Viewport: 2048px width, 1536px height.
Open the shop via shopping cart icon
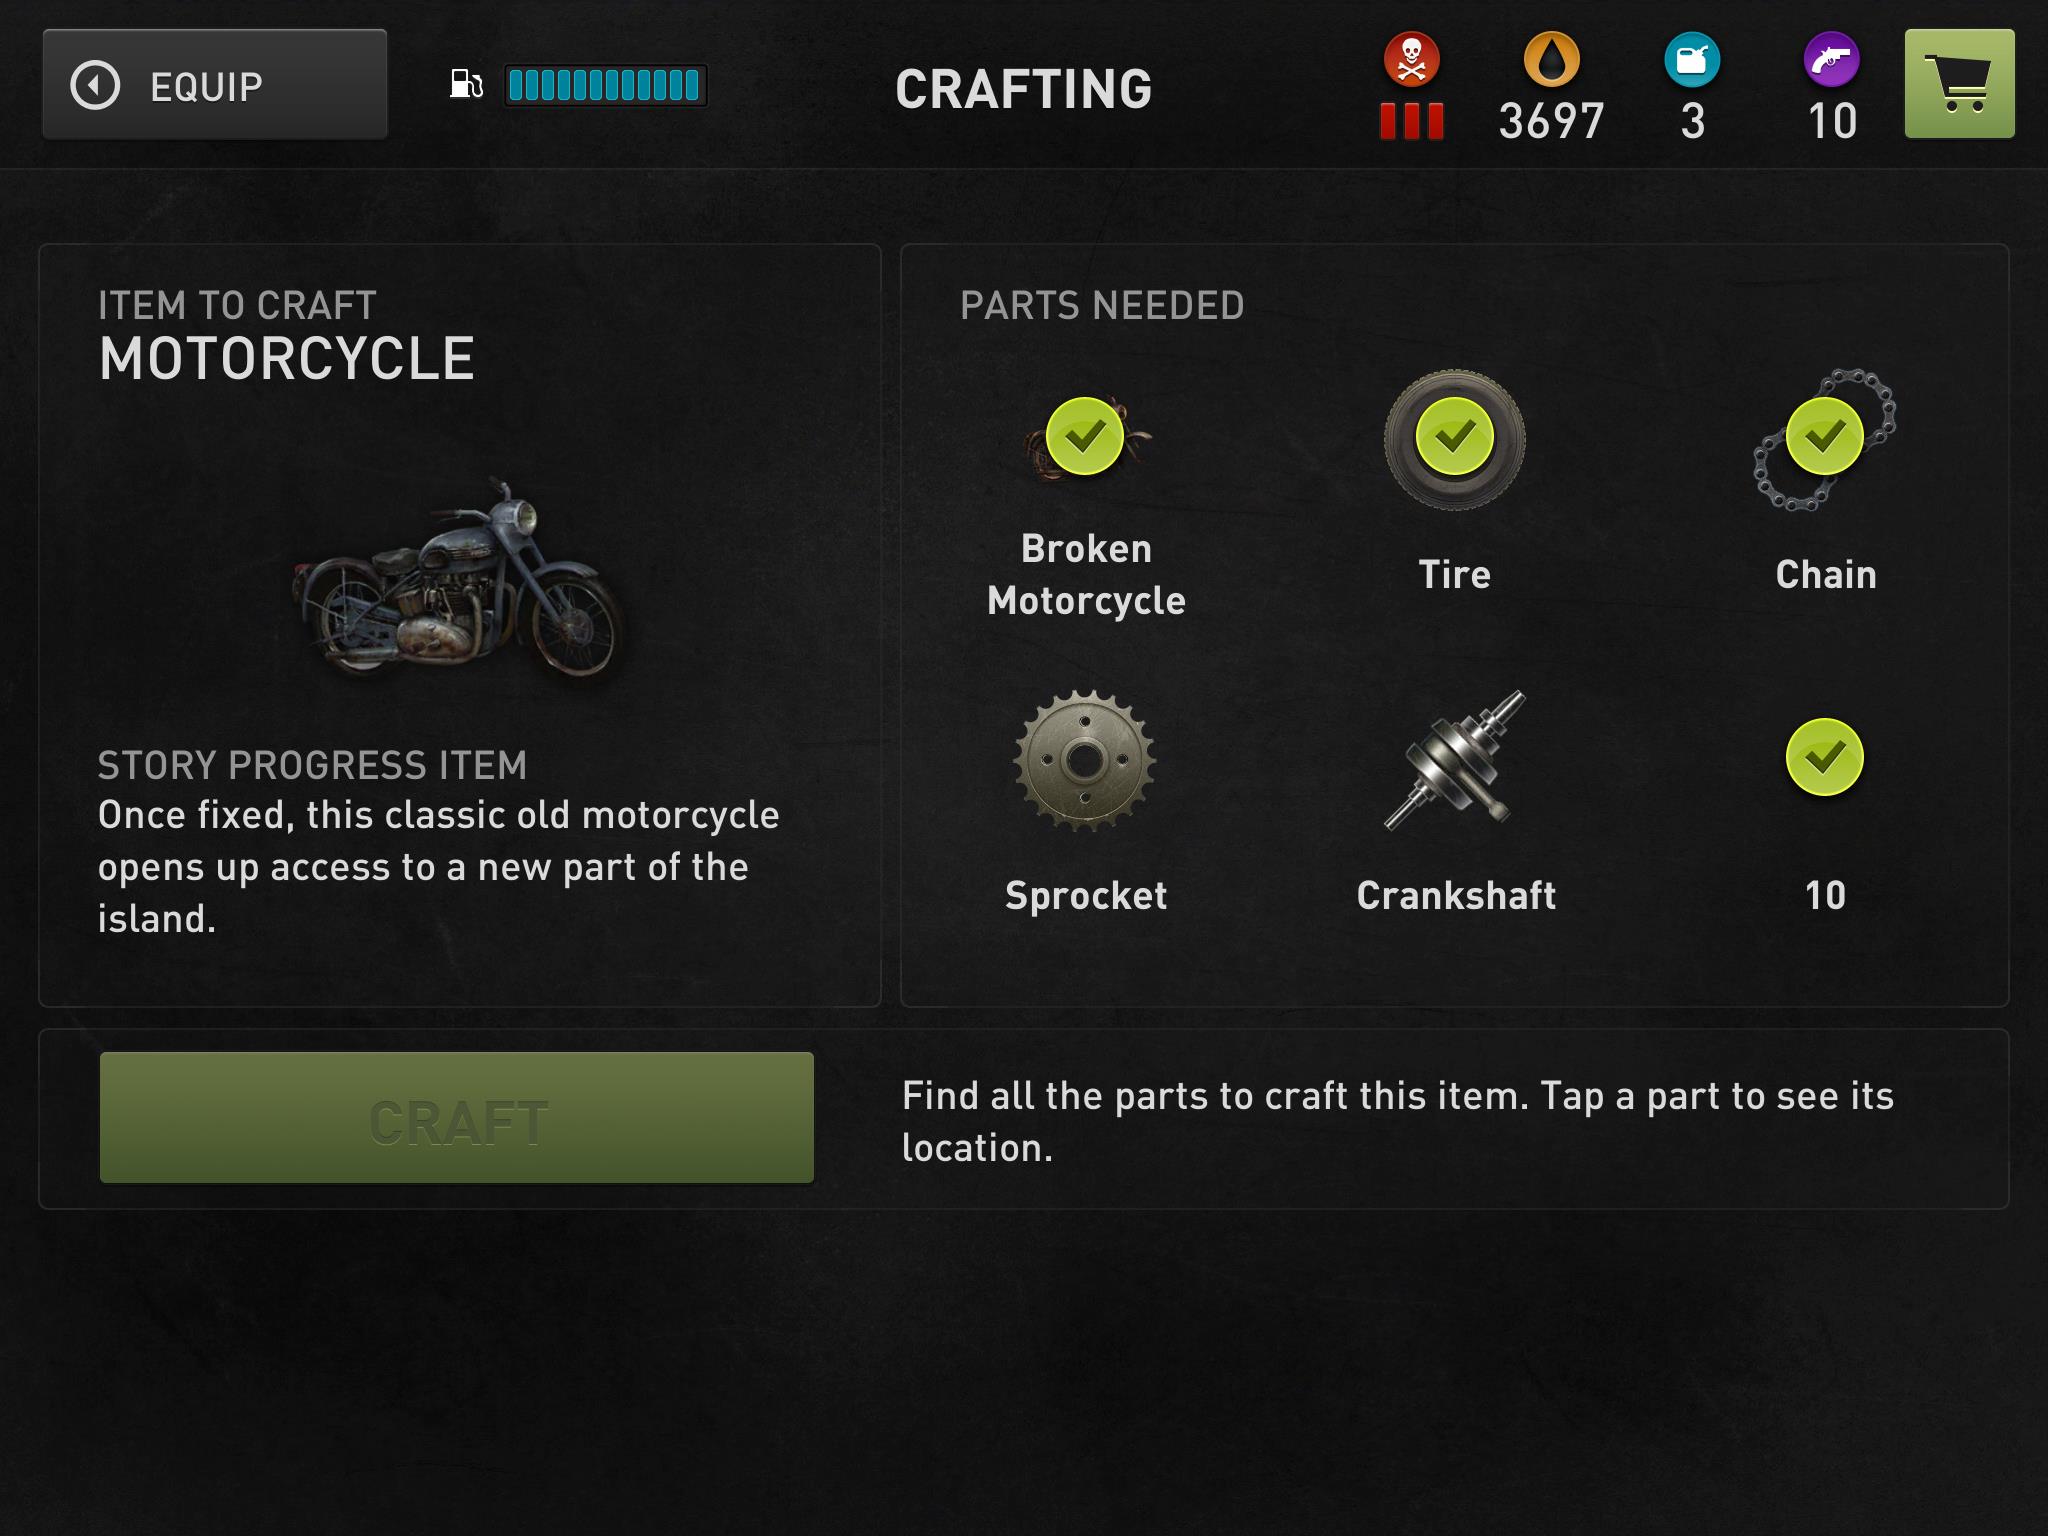click(x=1959, y=84)
